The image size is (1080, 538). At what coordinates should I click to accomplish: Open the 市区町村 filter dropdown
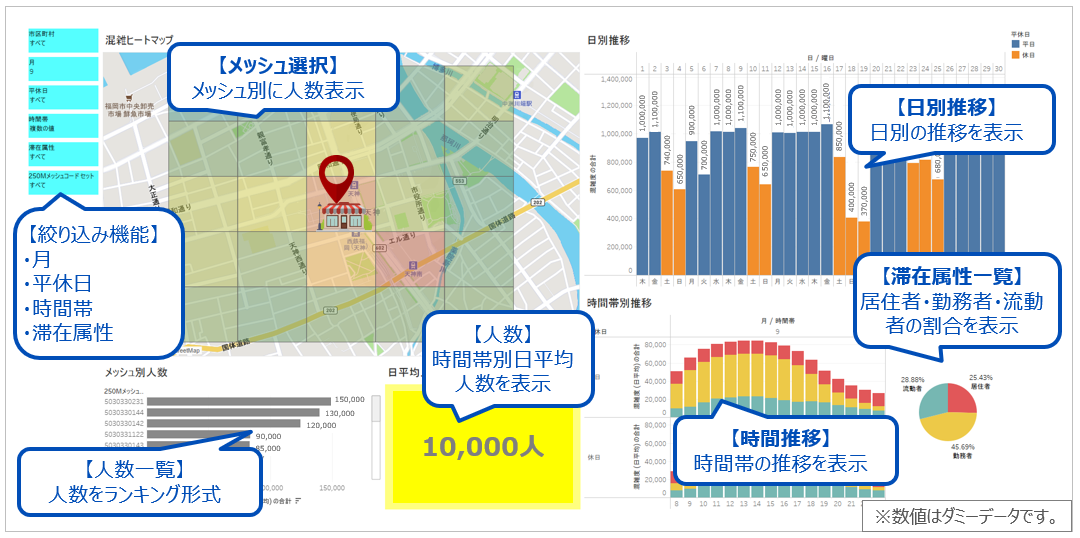click(63, 40)
